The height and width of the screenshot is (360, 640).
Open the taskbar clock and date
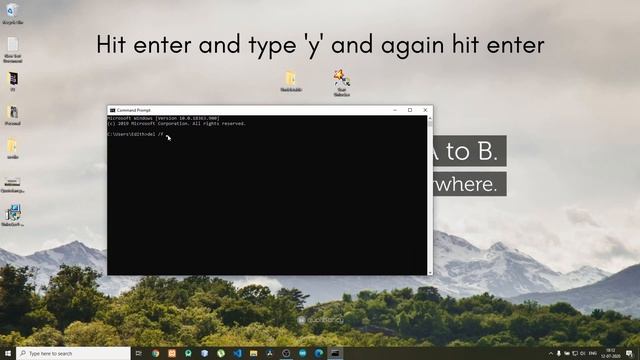[611, 353]
